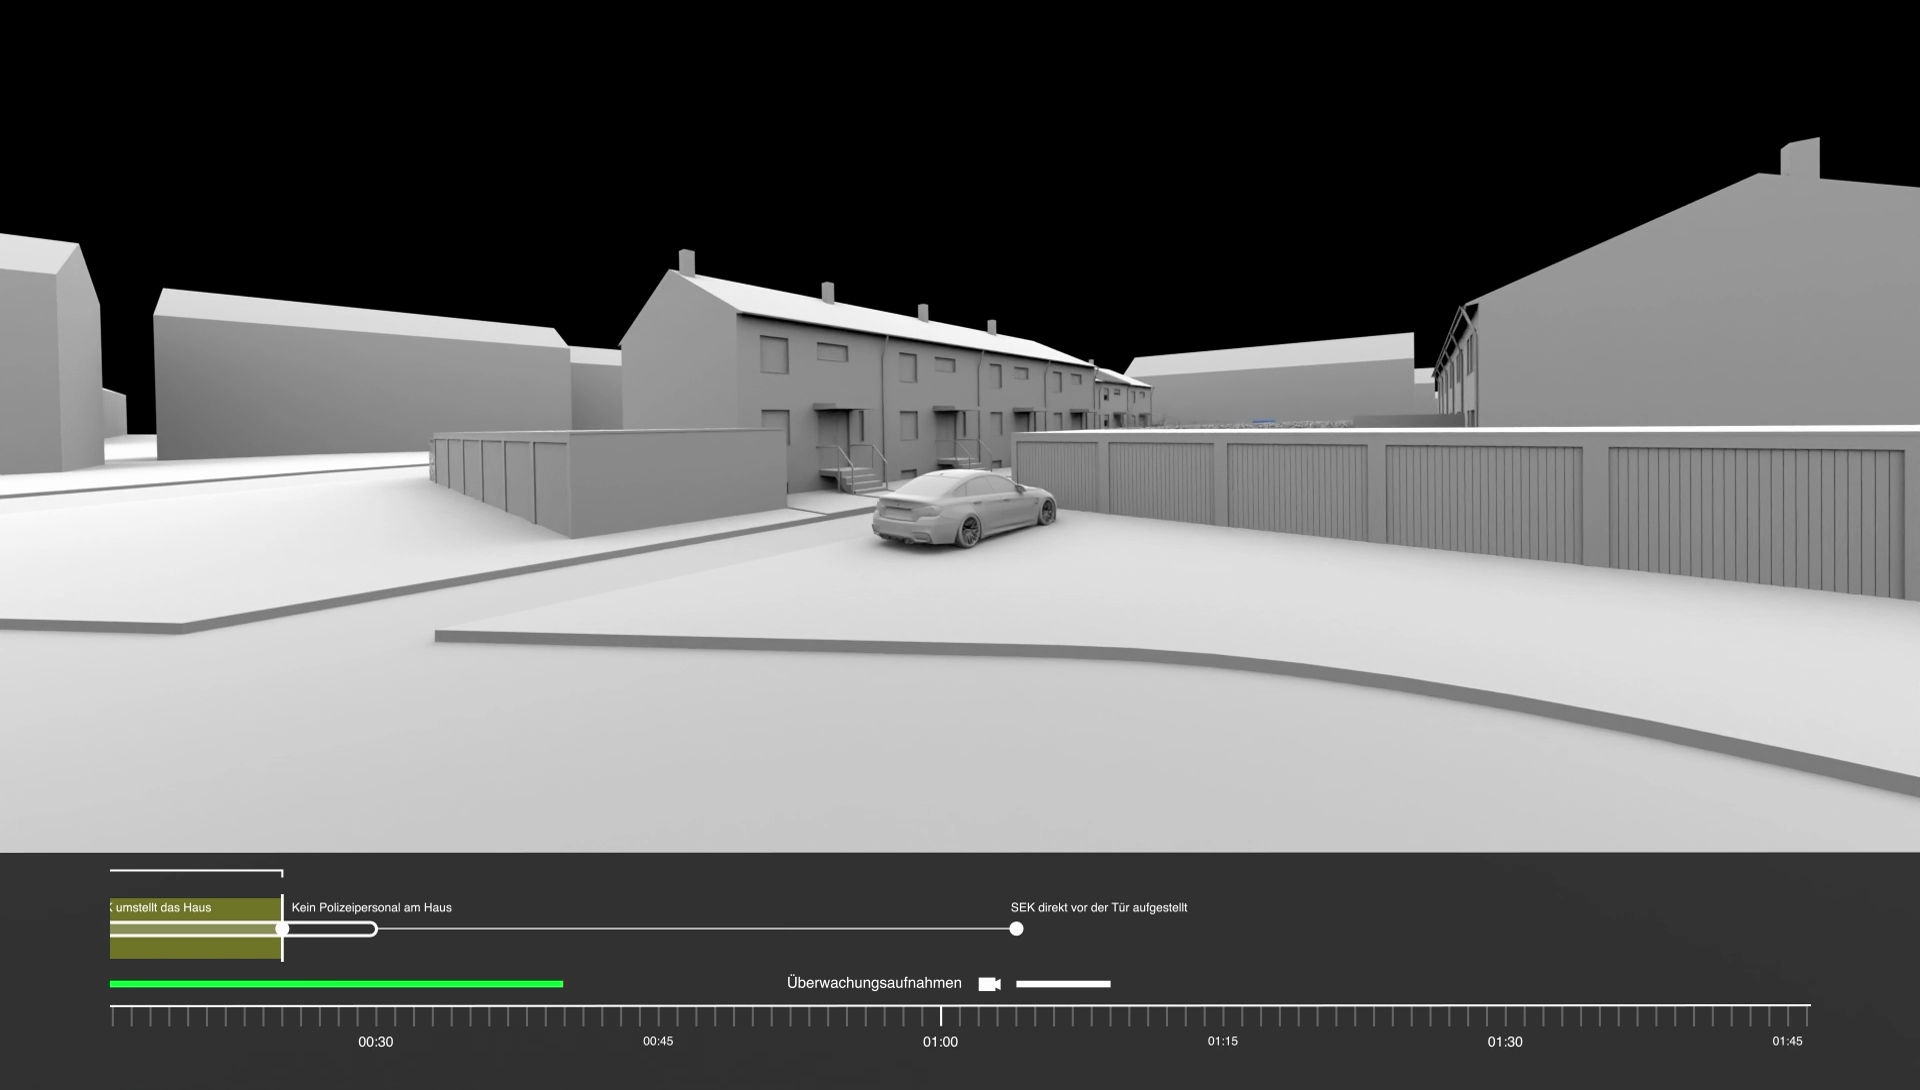Jump to 00:45 on the timeline ruler
Viewport: 1920px width, 1090px height.
pos(658,1017)
